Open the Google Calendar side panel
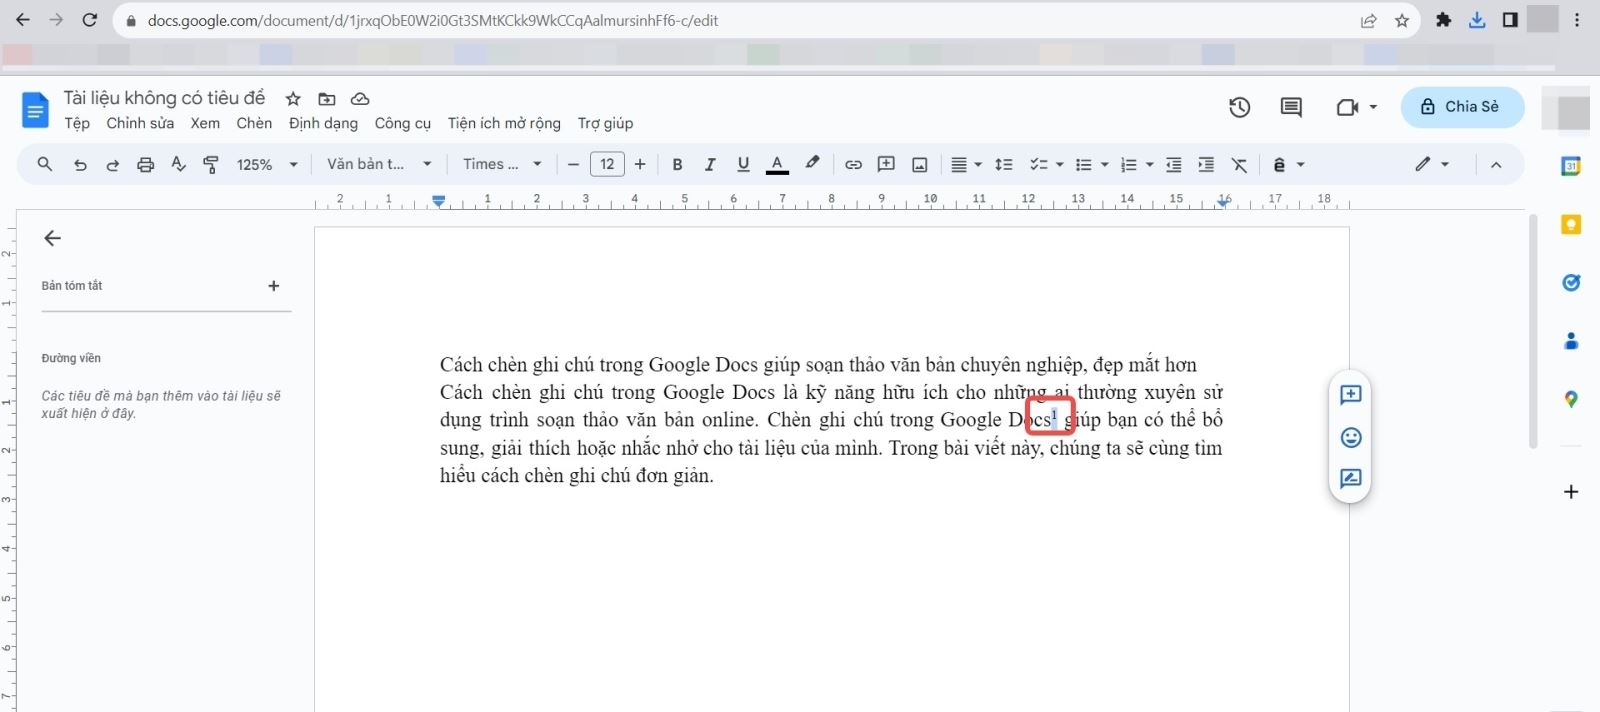The image size is (1600, 712). pyautogui.click(x=1571, y=166)
